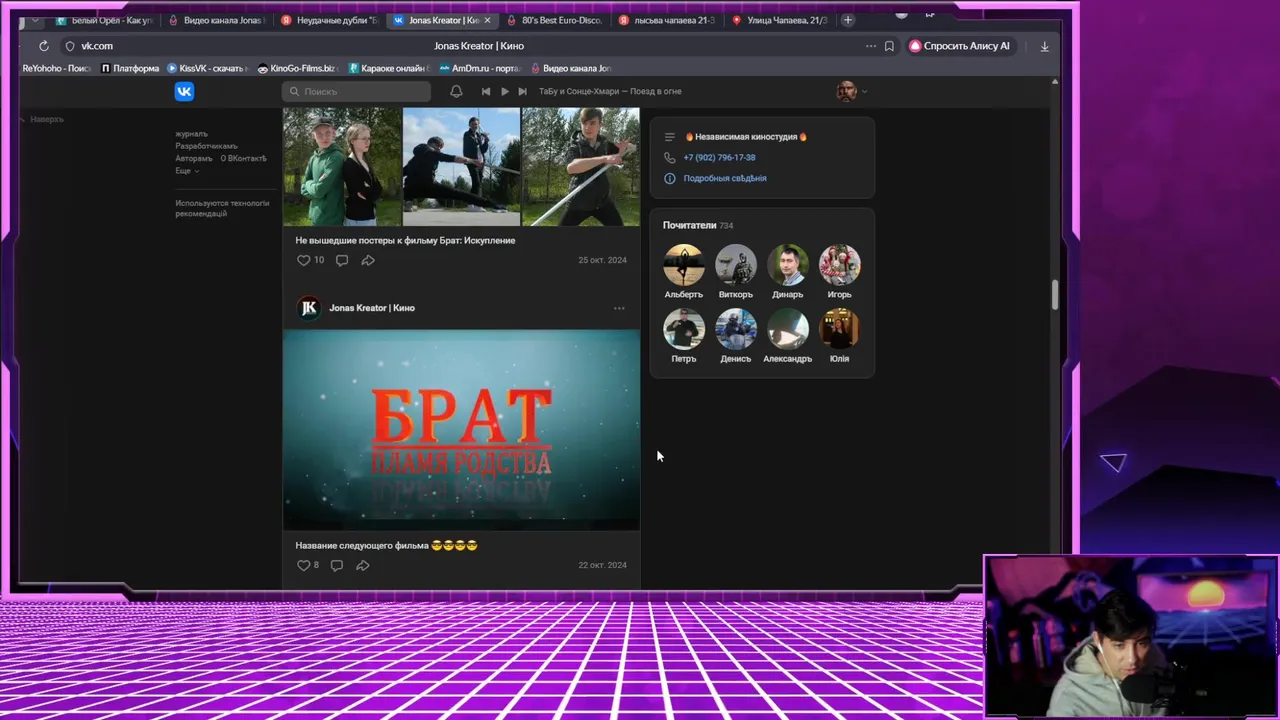Screen dimensions: 1280x720
Task: Switch to Улица Чапаева, 21/3 tab
Action: pos(780,20)
